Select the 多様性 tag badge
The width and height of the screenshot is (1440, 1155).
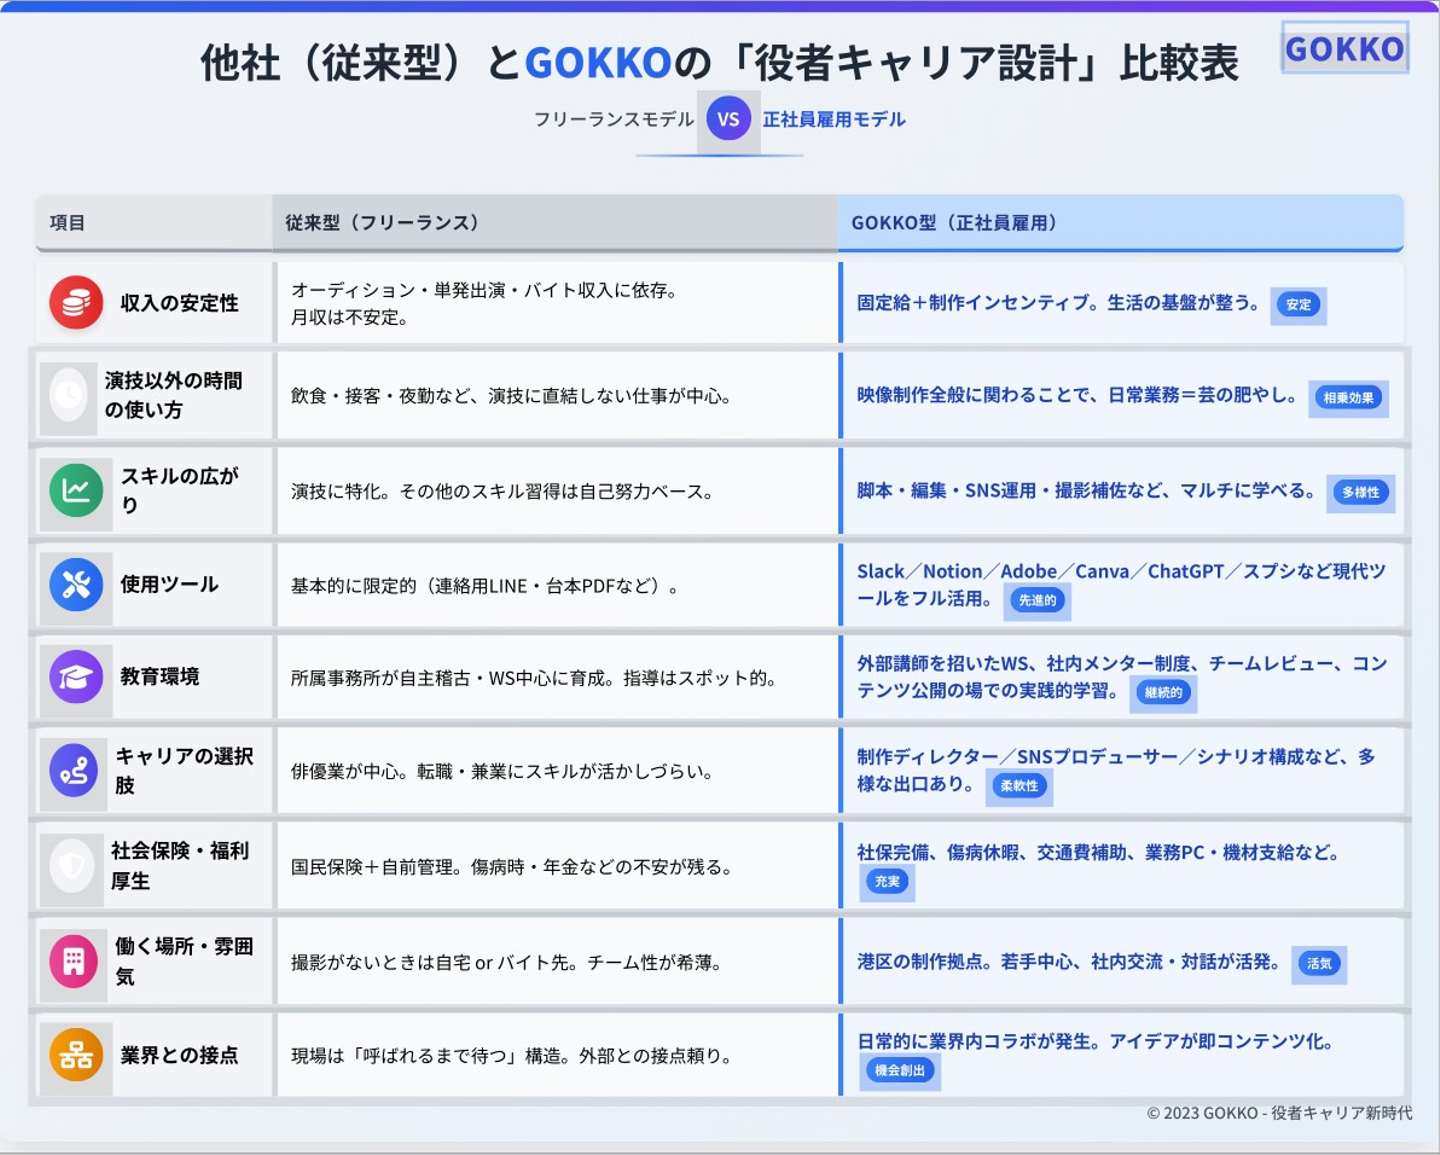(x=1360, y=492)
